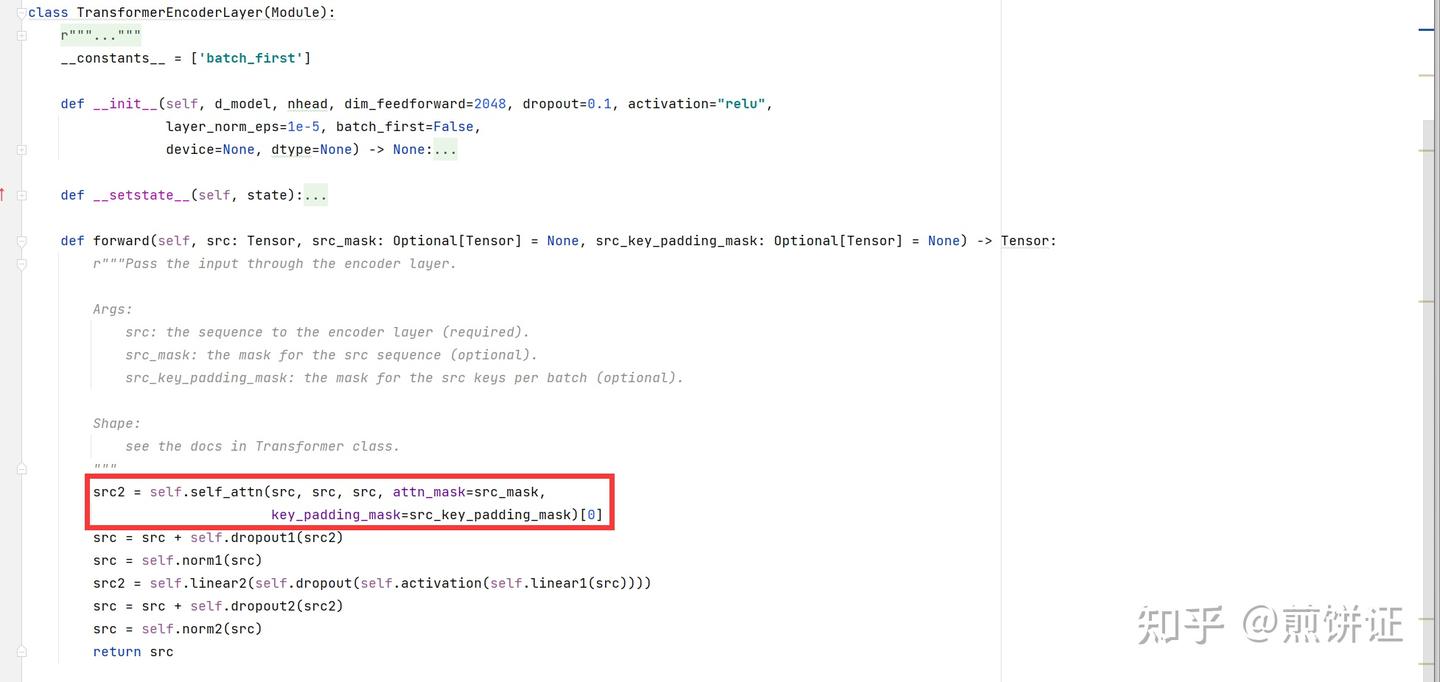Image resolution: width=1440 pixels, height=682 pixels.
Task: Collapse the TransformerEncoderLayer class fold marker
Action: 21,12
